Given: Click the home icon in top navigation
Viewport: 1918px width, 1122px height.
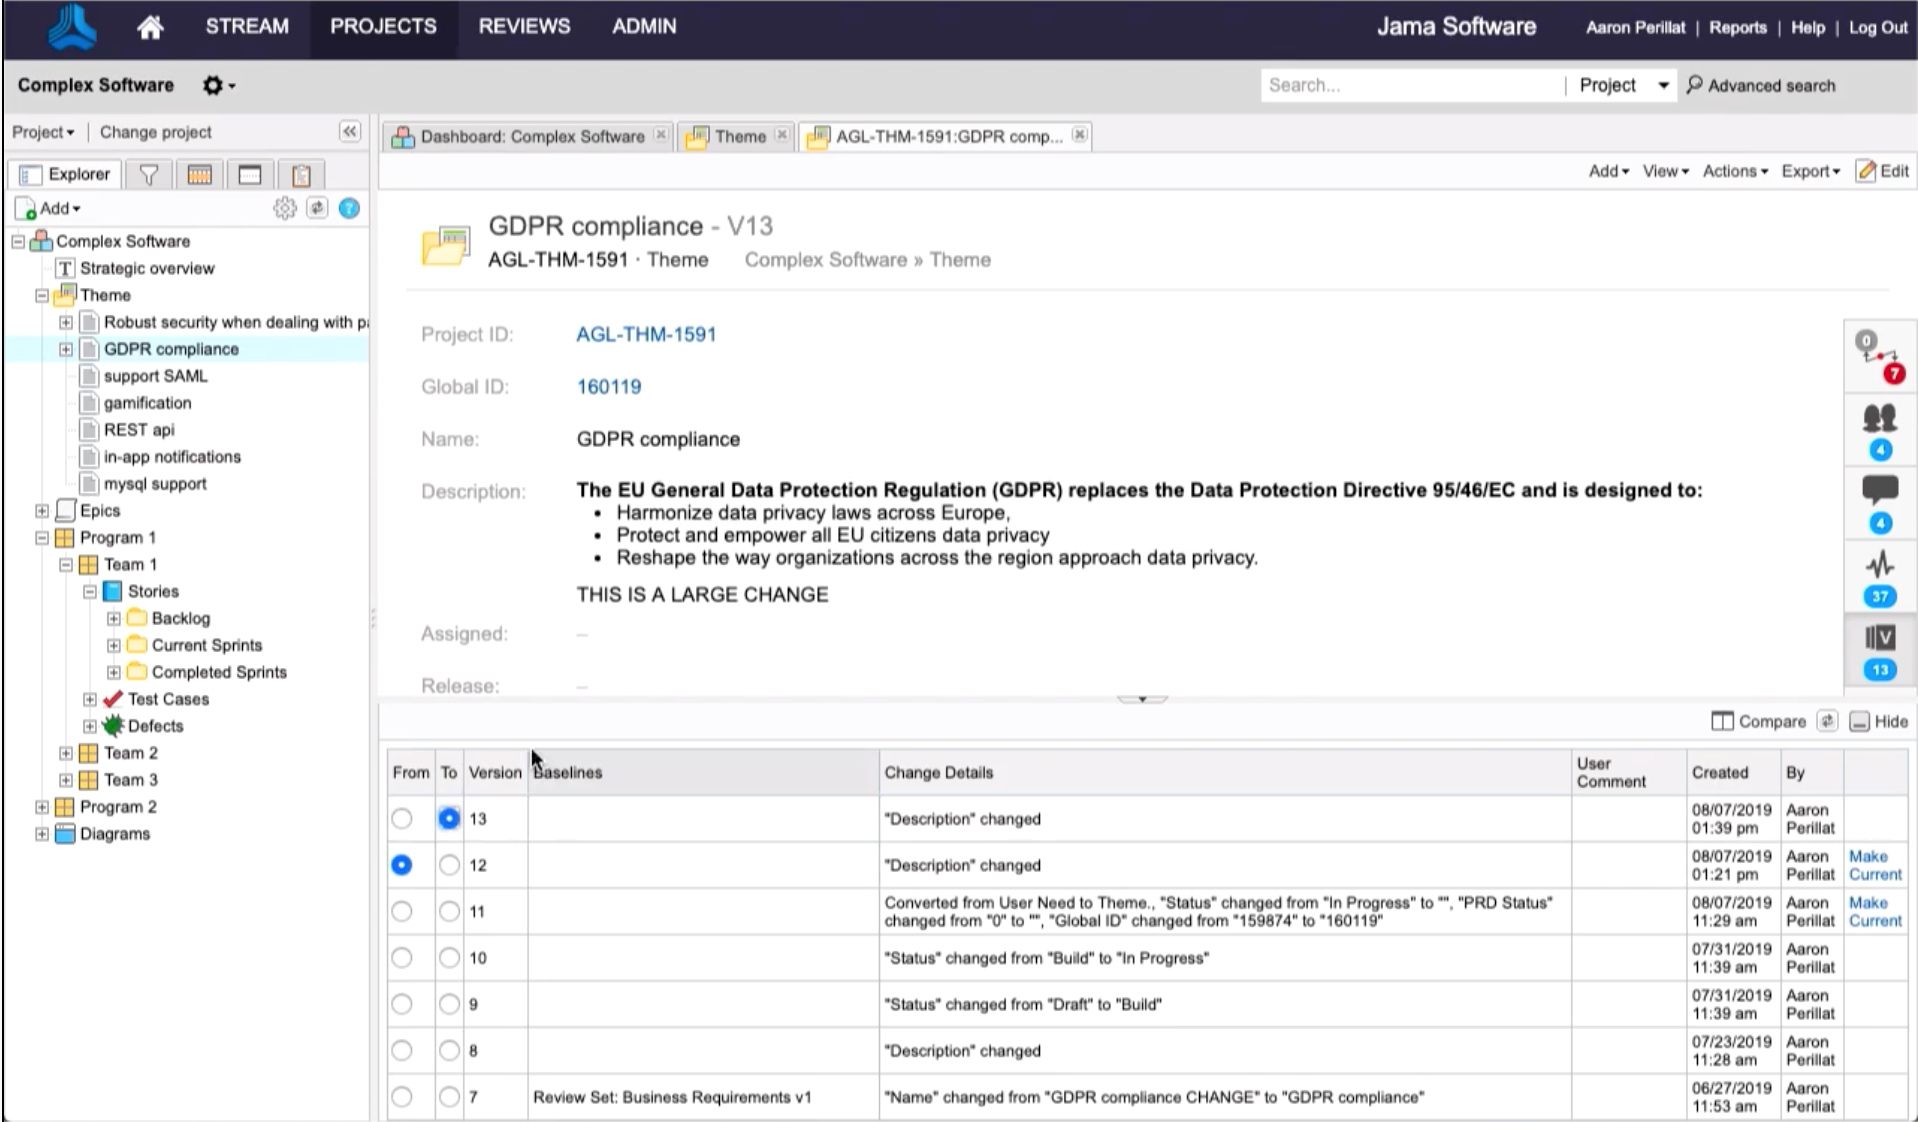Looking at the screenshot, I should coord(150,27).
